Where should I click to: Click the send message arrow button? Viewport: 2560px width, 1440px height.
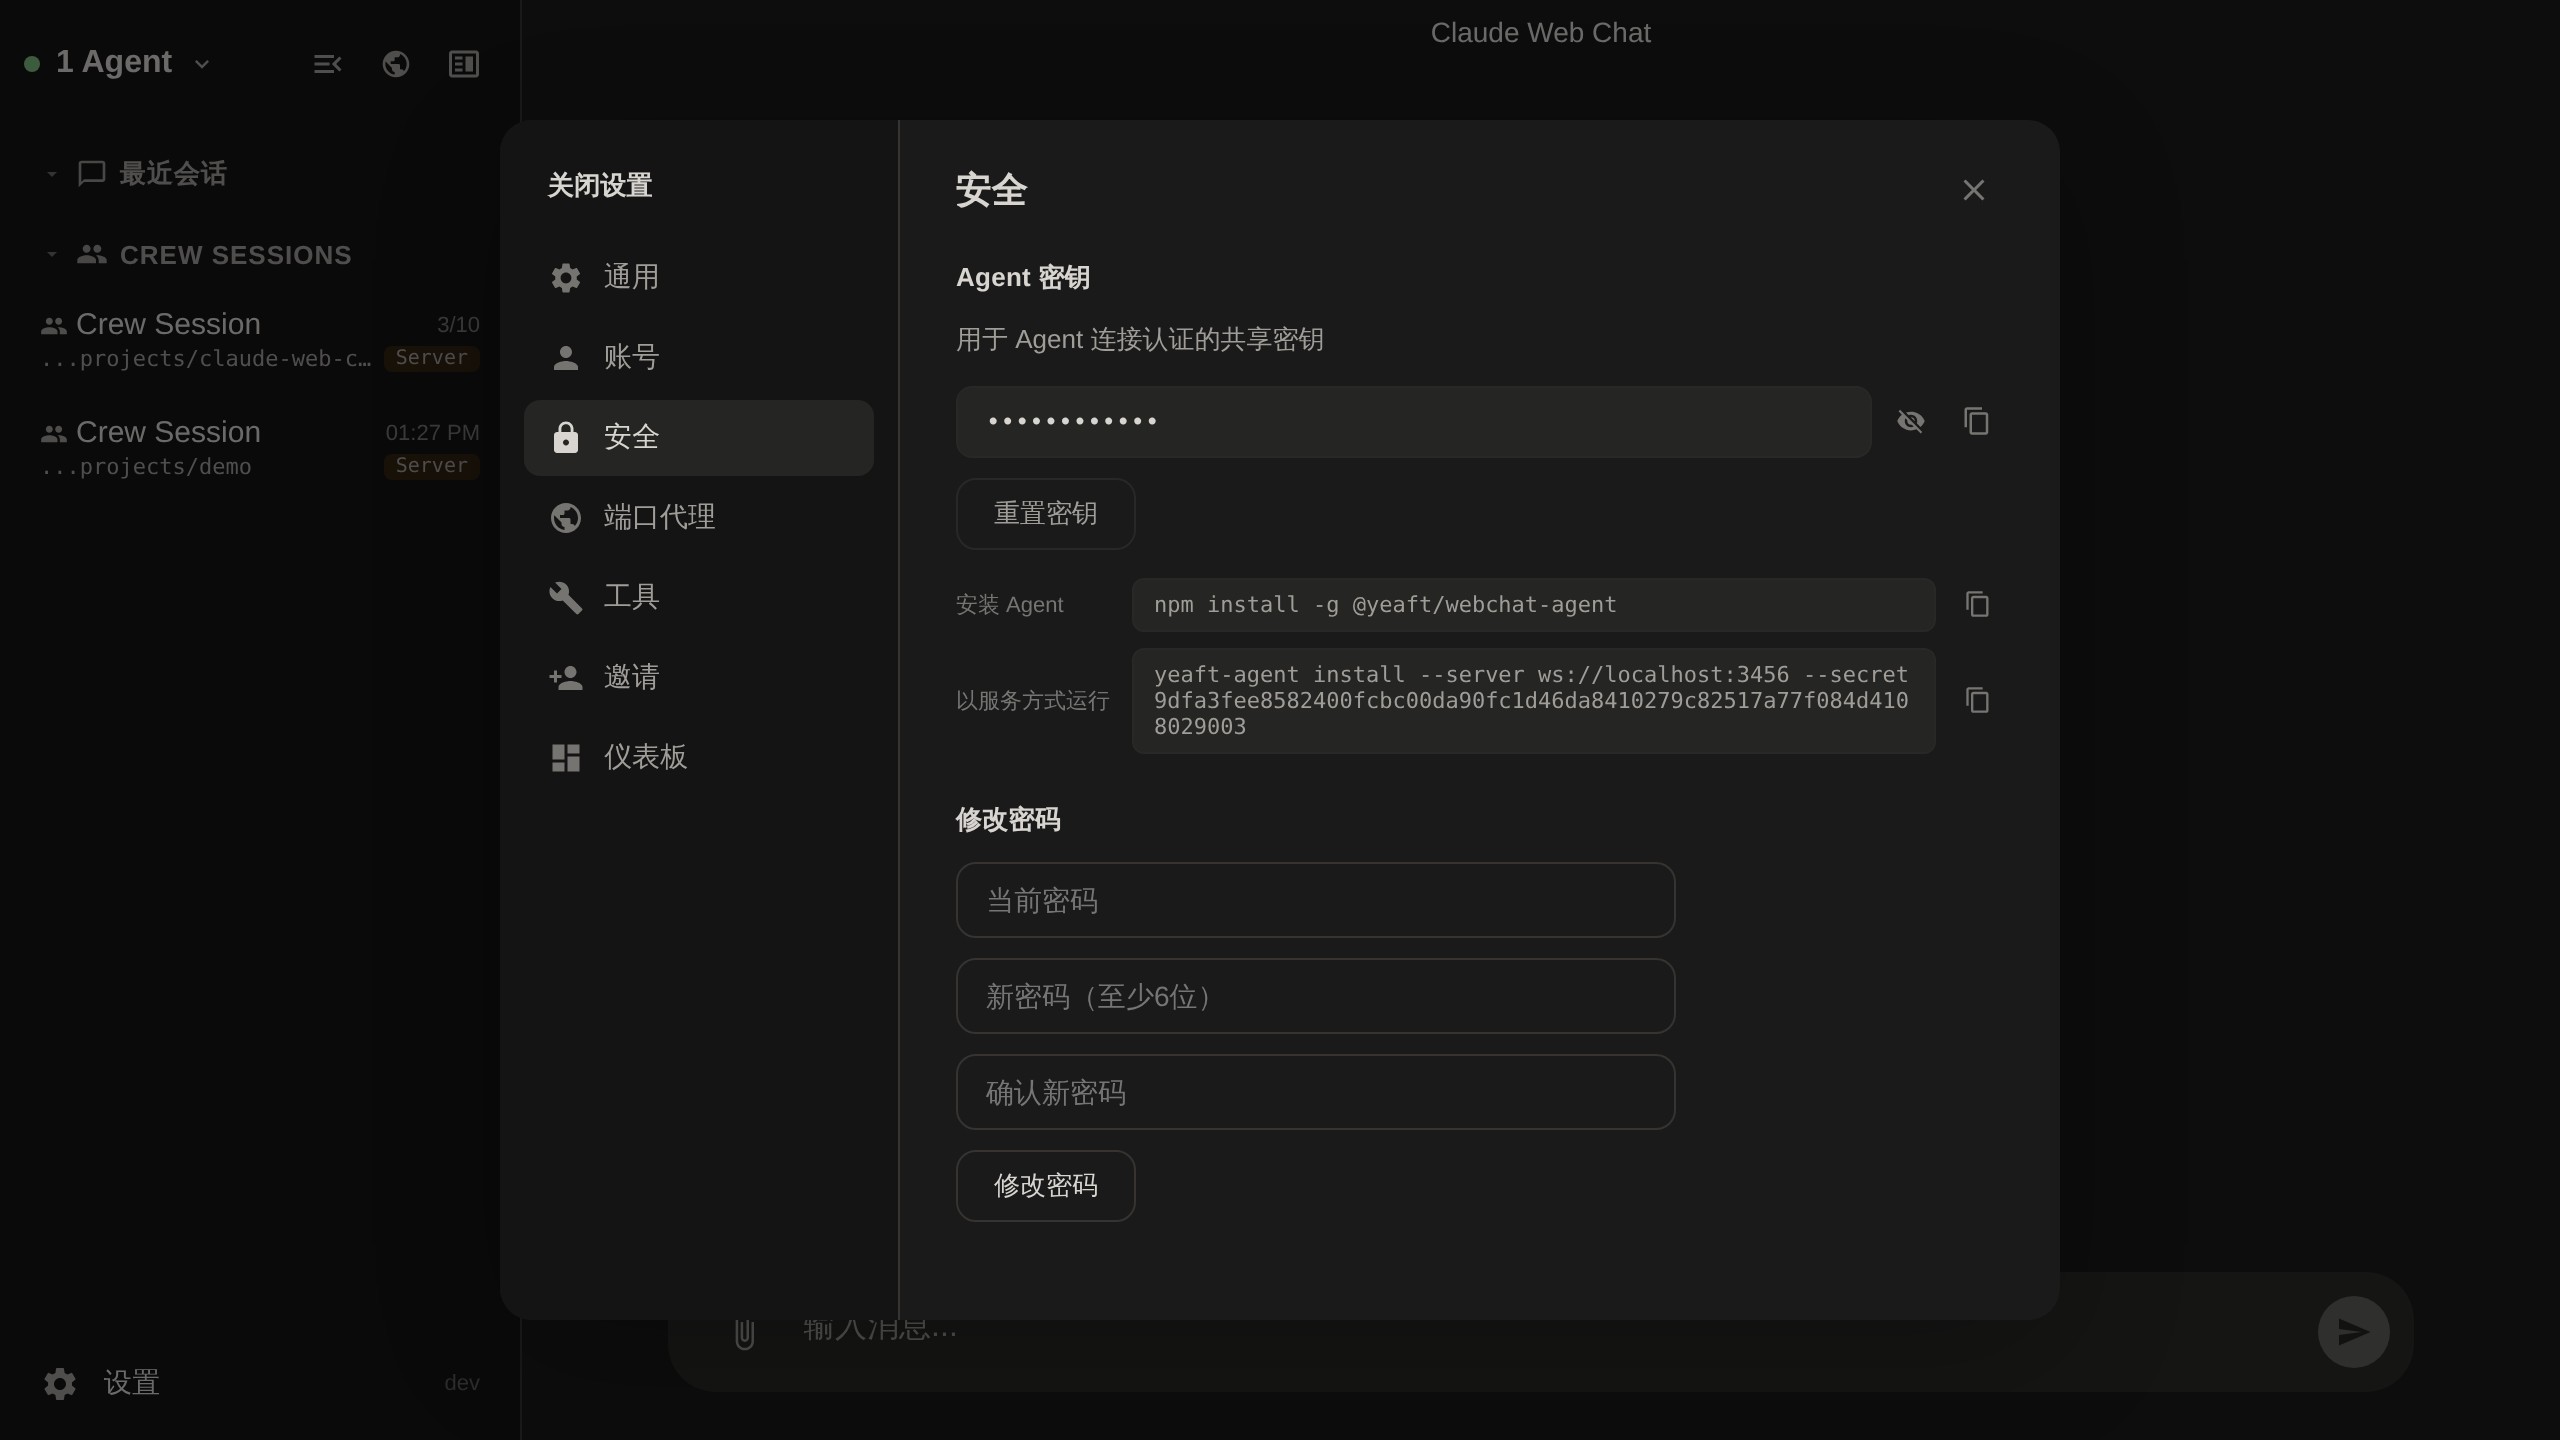pyautogui.click(x=2353, y=1332)
